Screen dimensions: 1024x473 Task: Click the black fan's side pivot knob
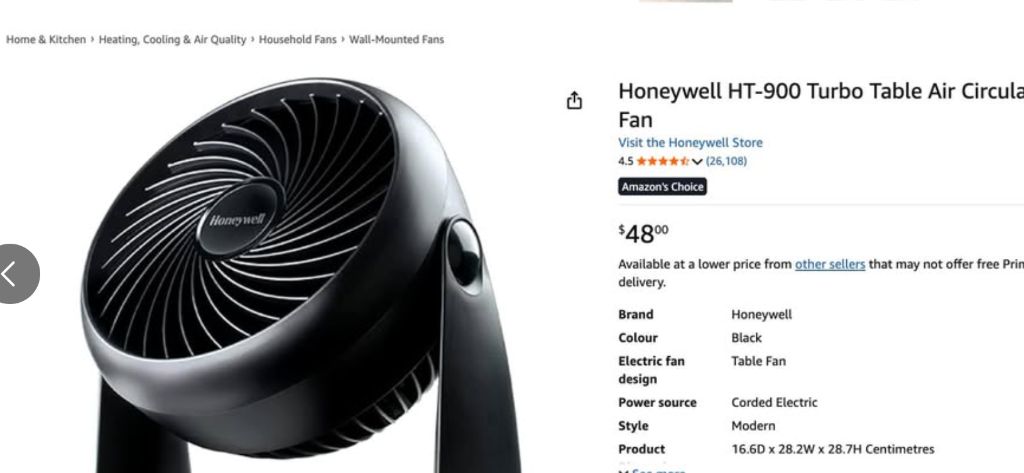tap(464, 253)
